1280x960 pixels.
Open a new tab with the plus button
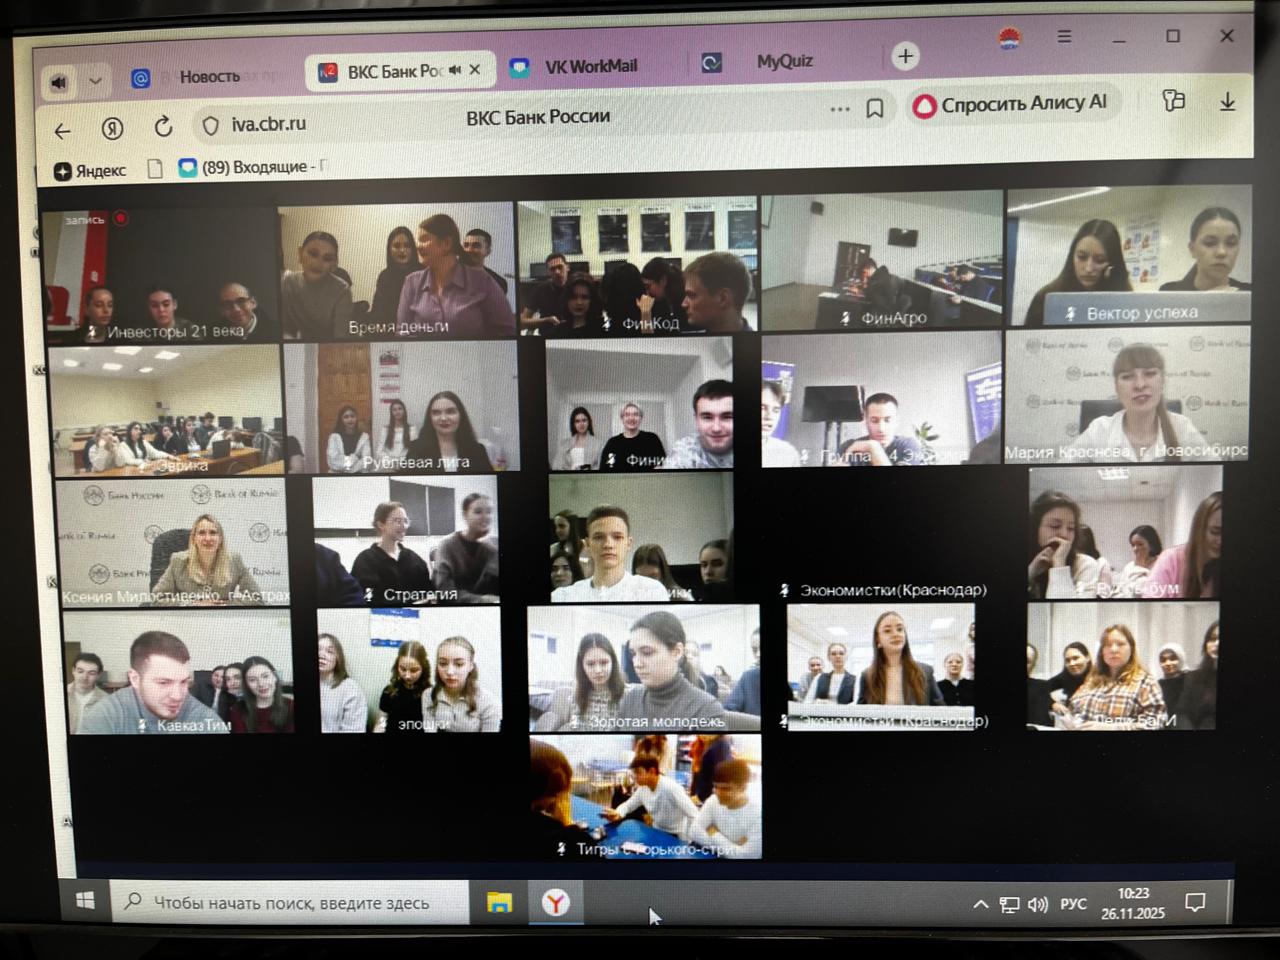[x=905, y=56]
